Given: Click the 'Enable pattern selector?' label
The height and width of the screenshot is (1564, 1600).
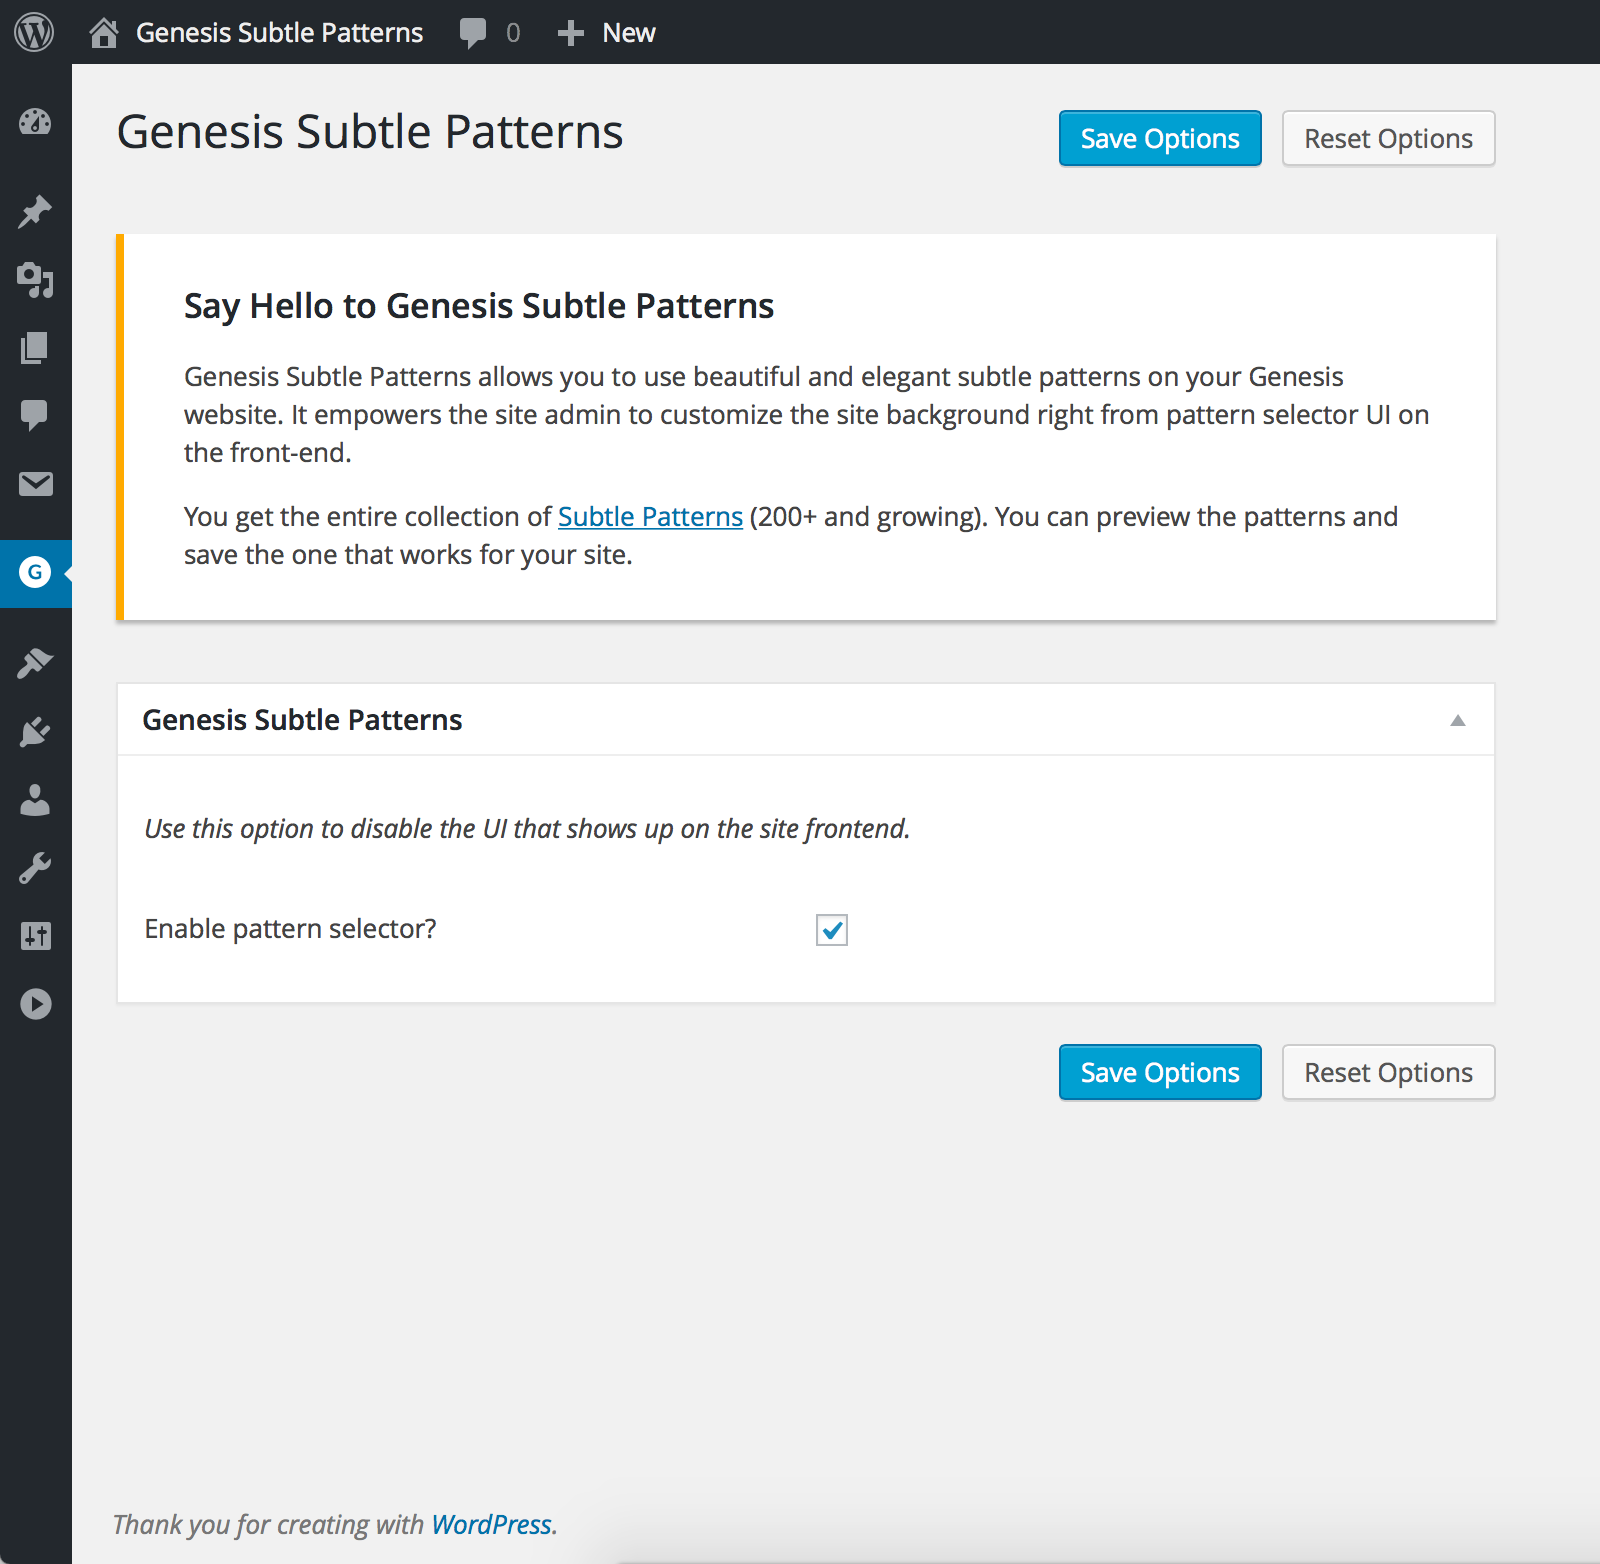Looking at the screenshot, I should coord(290,929).
